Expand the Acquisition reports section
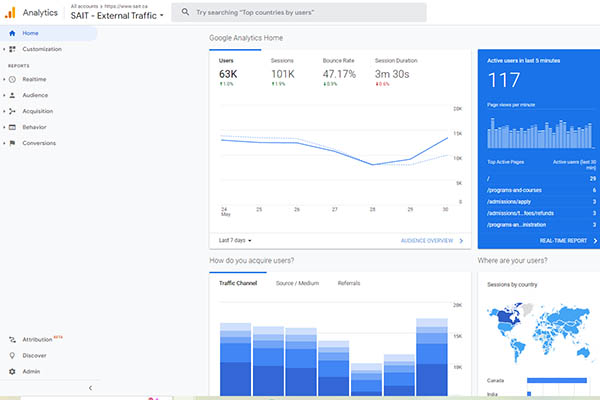600x400 pixels. point(4,111)
